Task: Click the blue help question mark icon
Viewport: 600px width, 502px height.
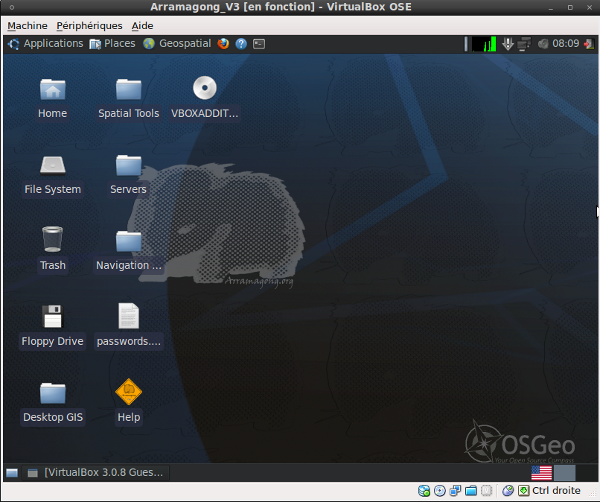Action: click(241, 44)
